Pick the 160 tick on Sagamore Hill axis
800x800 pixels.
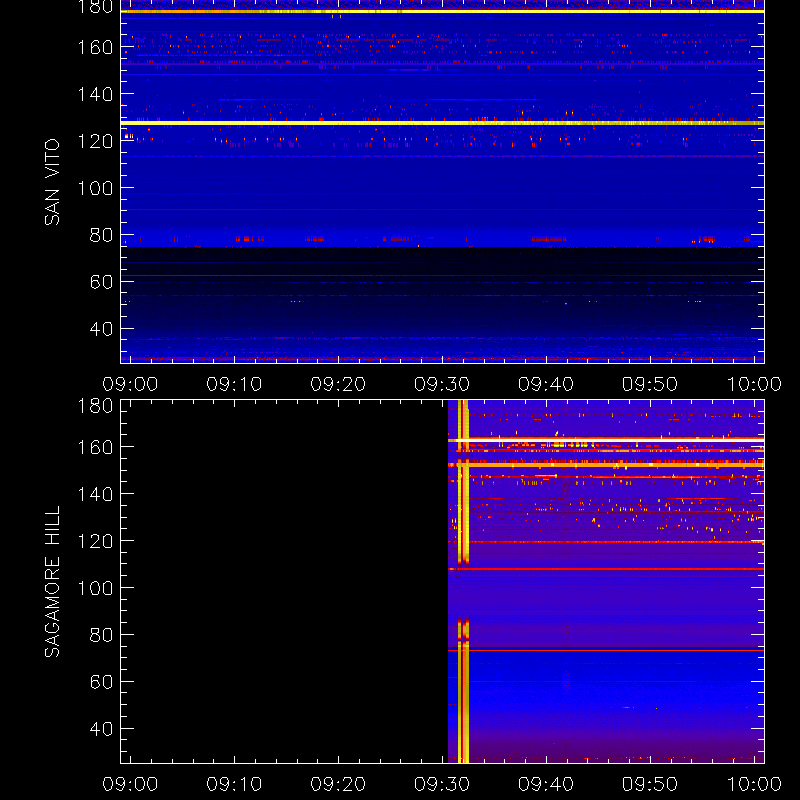[x=95, y=447]
